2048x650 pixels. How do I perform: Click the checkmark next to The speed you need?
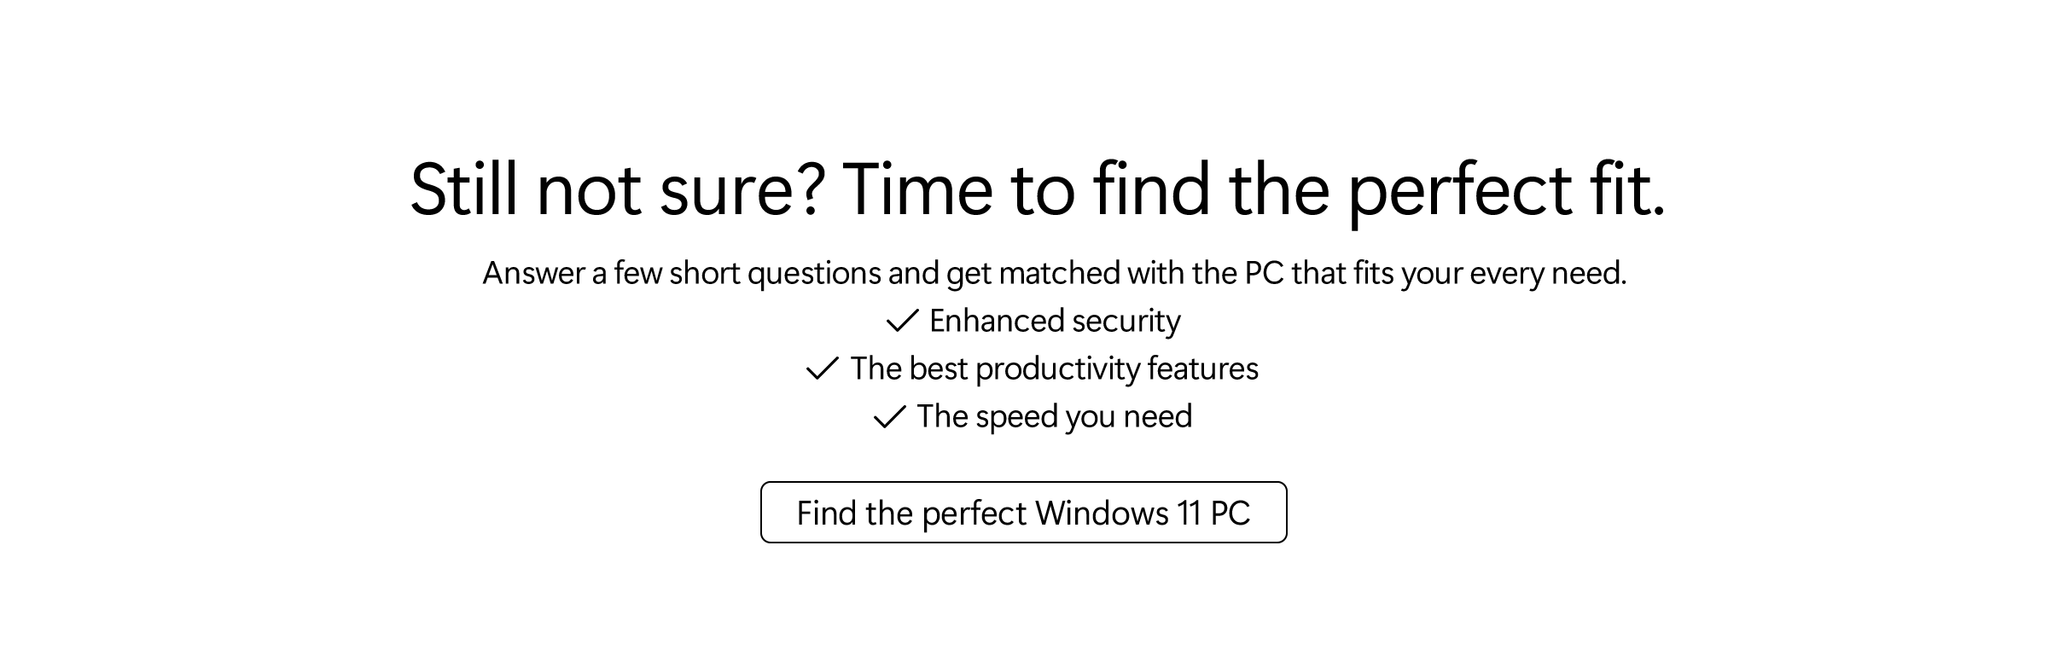889,417
